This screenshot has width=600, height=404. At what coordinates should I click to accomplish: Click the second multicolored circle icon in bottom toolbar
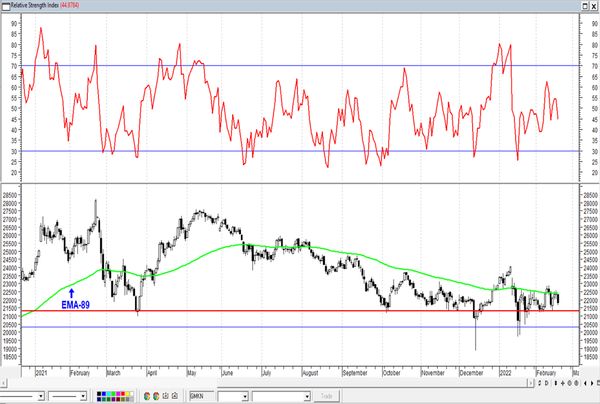click(x=156, y=395)
